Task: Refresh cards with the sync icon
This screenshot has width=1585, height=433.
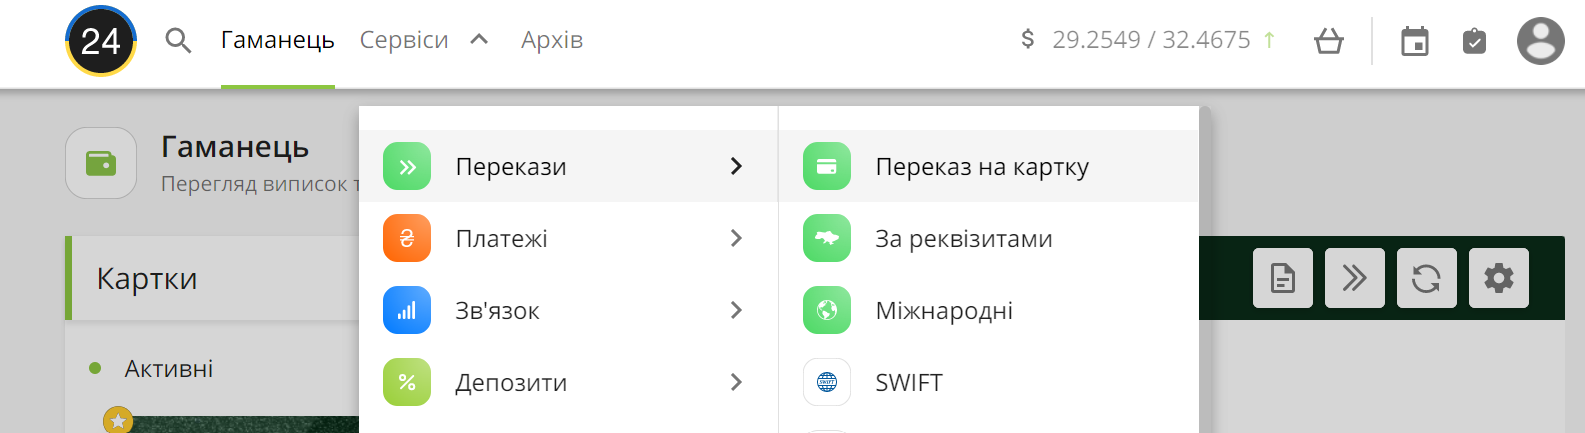Action: [x=1427, y=278]
